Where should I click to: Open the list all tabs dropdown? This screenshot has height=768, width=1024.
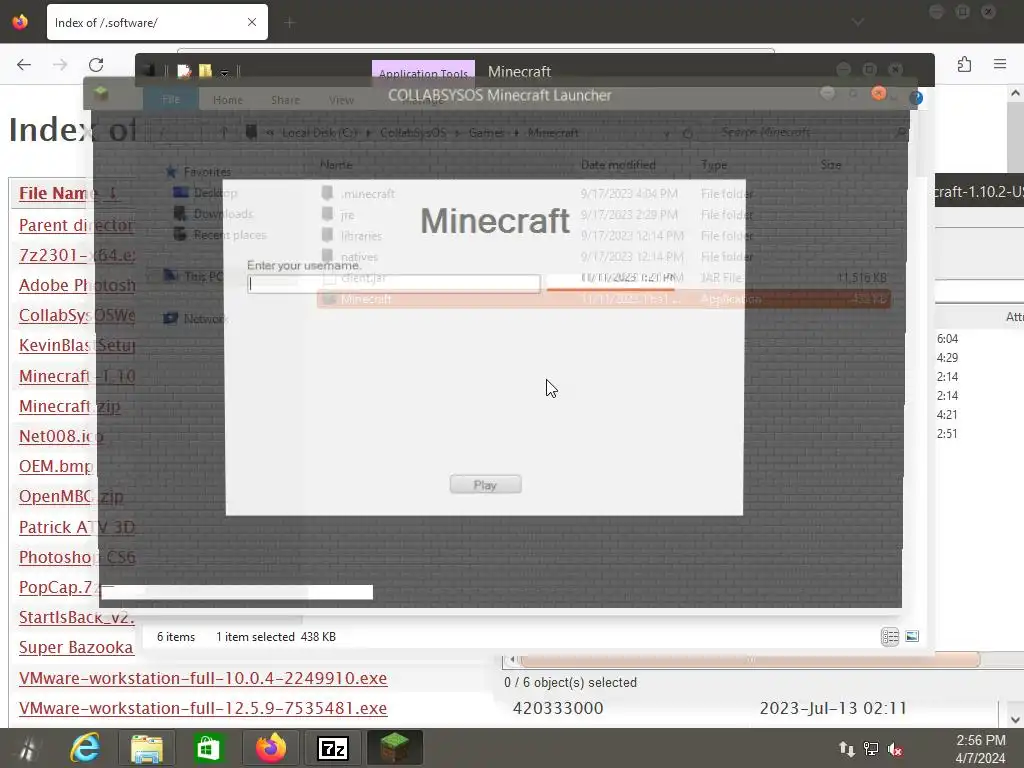[x=857, y=22]
